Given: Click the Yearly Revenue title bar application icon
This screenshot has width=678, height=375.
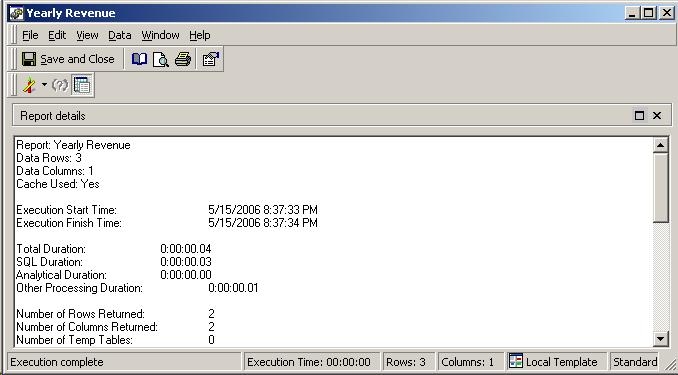Looking at the screenshot, I should tap(16, 13).
